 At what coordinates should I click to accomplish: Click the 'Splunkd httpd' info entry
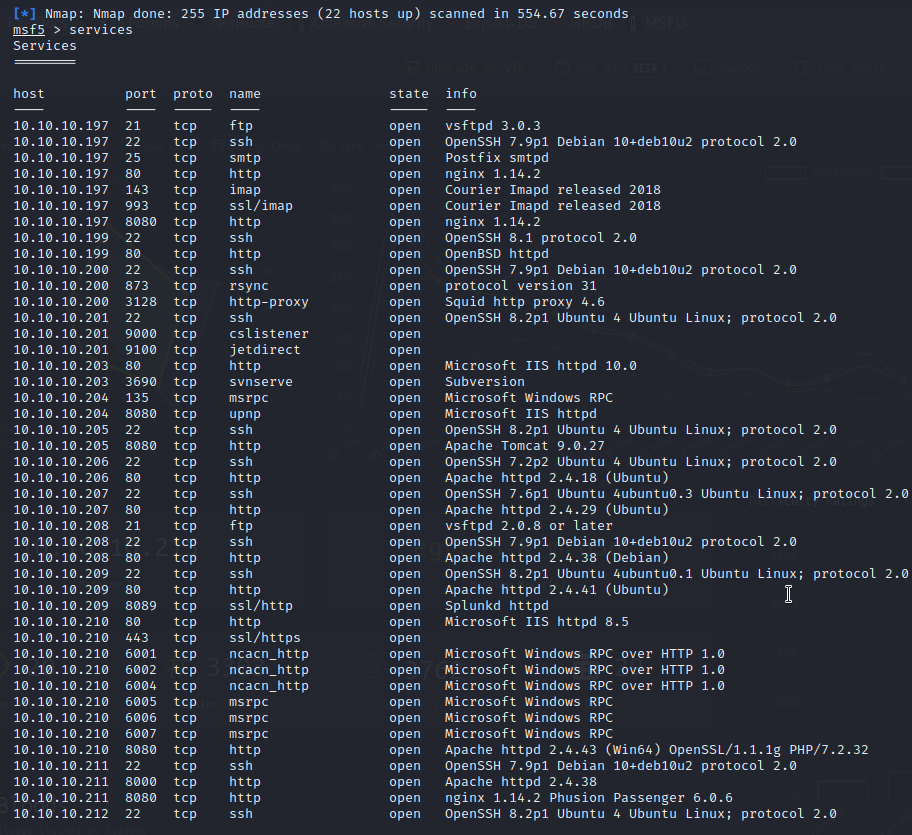coord(497,606)
